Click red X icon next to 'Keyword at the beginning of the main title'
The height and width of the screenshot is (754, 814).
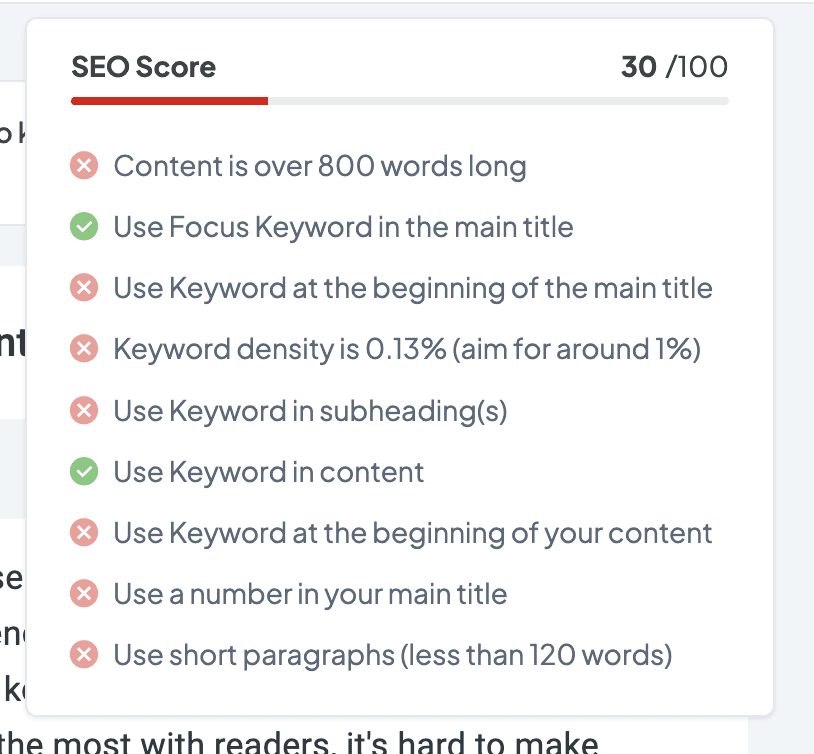click(x=84, y=289)
